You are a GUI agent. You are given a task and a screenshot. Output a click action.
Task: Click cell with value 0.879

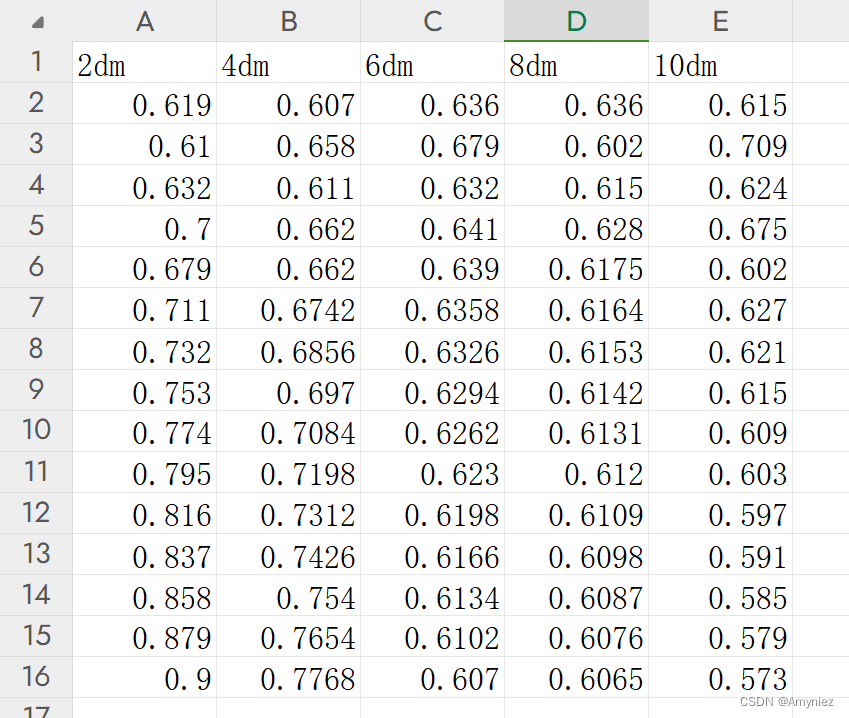(144, 636)
